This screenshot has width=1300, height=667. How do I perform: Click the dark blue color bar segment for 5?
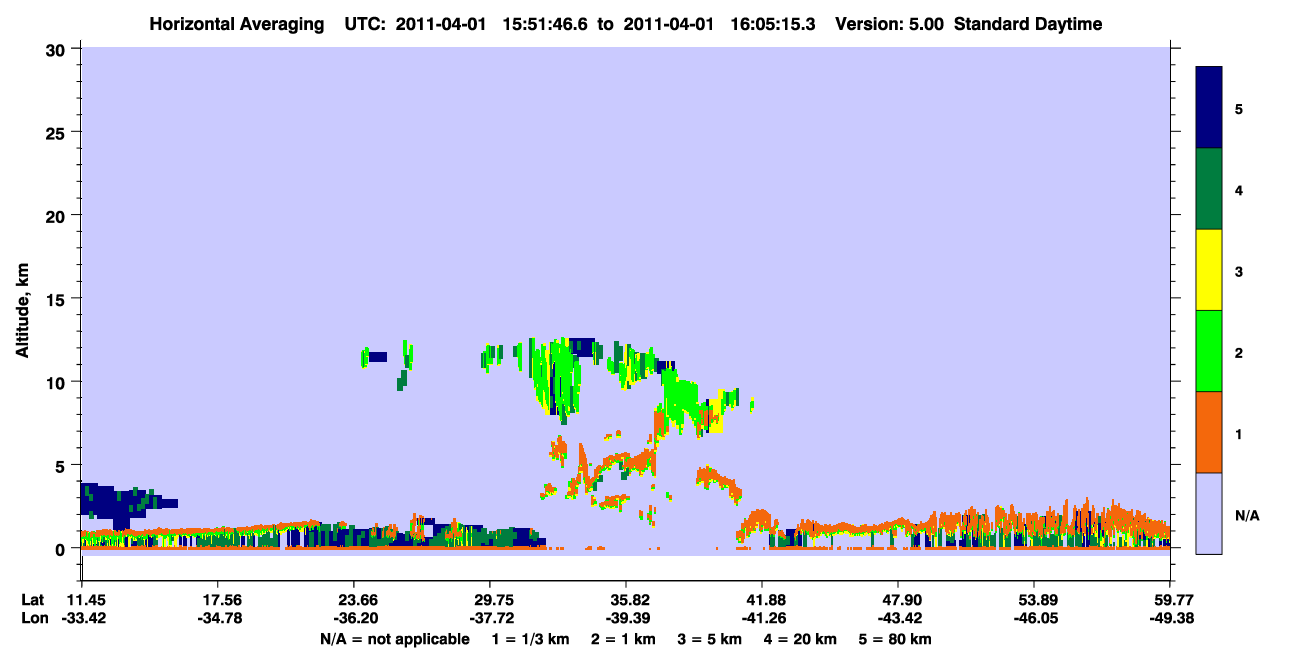coord(1209,107)
